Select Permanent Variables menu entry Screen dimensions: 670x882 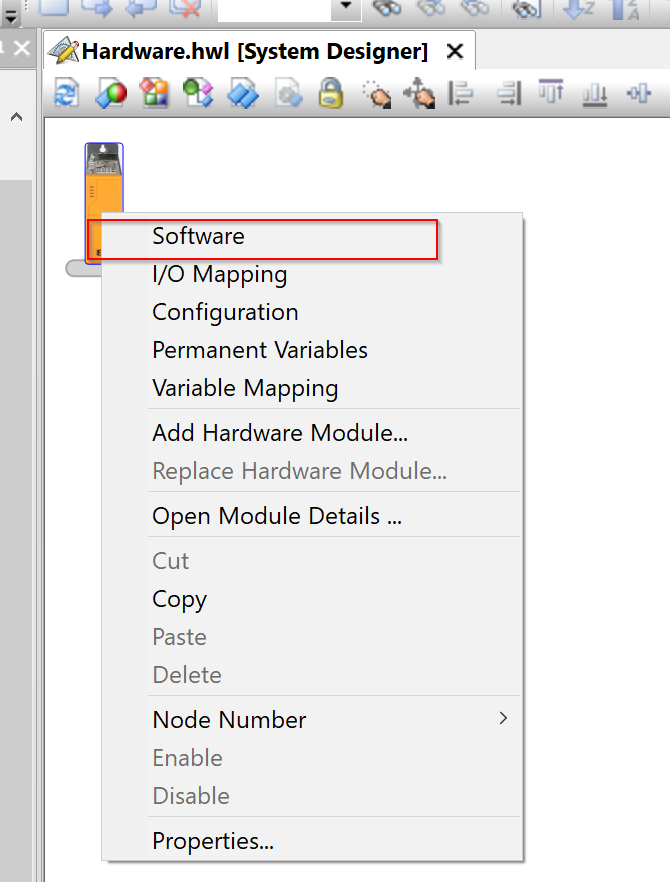[312, 350]
